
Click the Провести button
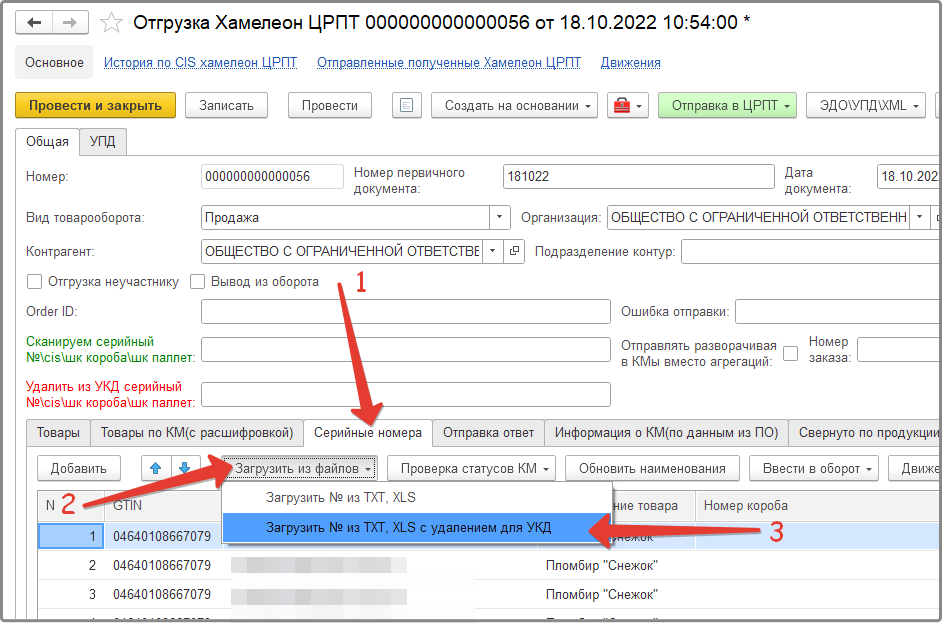pyautogui.click(x=330, y=106)
